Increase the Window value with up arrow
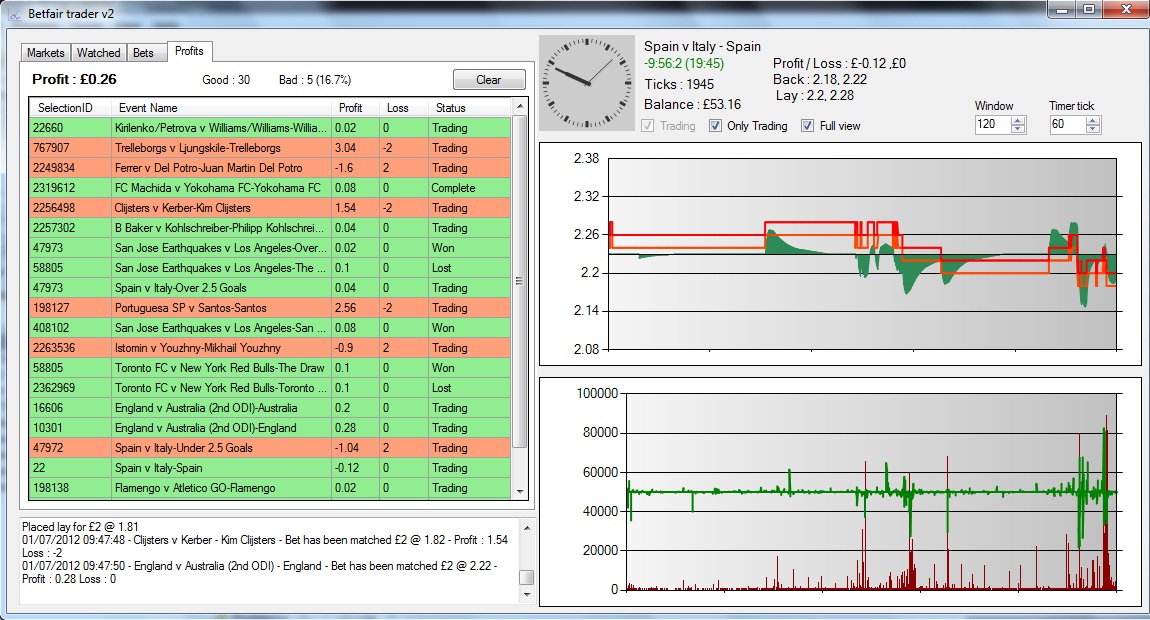Image resolution: width=1150 pixels, height=620 pixels. [1018, 120]
